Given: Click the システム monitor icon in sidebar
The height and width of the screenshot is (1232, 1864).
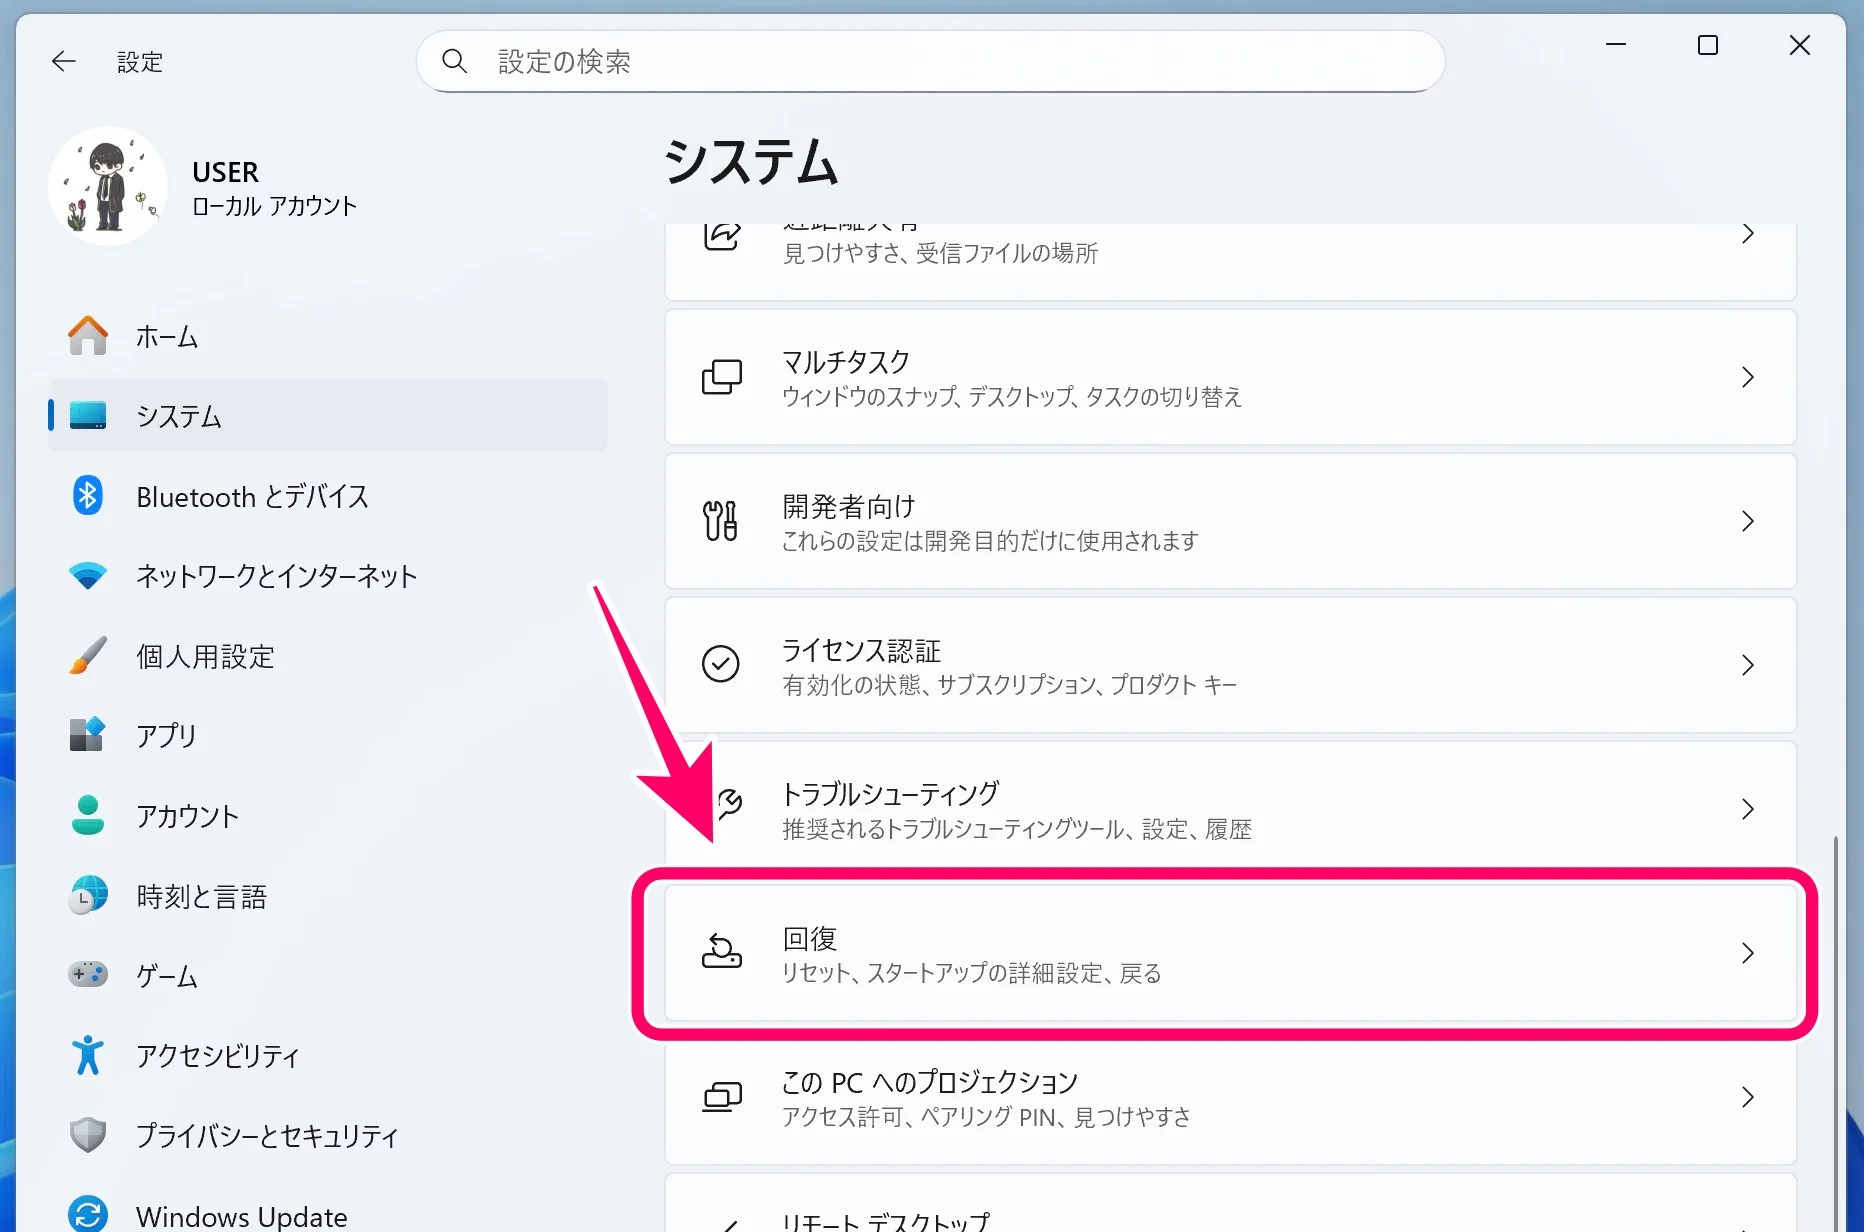Looking at the screenshot, I should point(88,415).
